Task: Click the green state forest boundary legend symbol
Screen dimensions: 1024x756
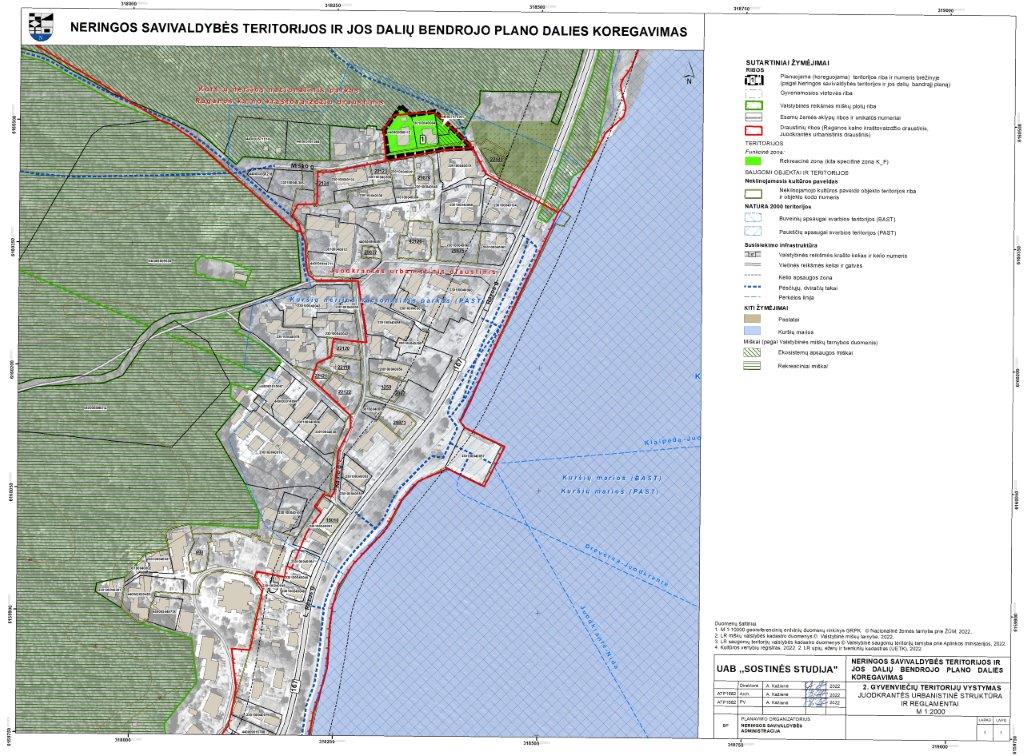Action: tap(756, 105)
